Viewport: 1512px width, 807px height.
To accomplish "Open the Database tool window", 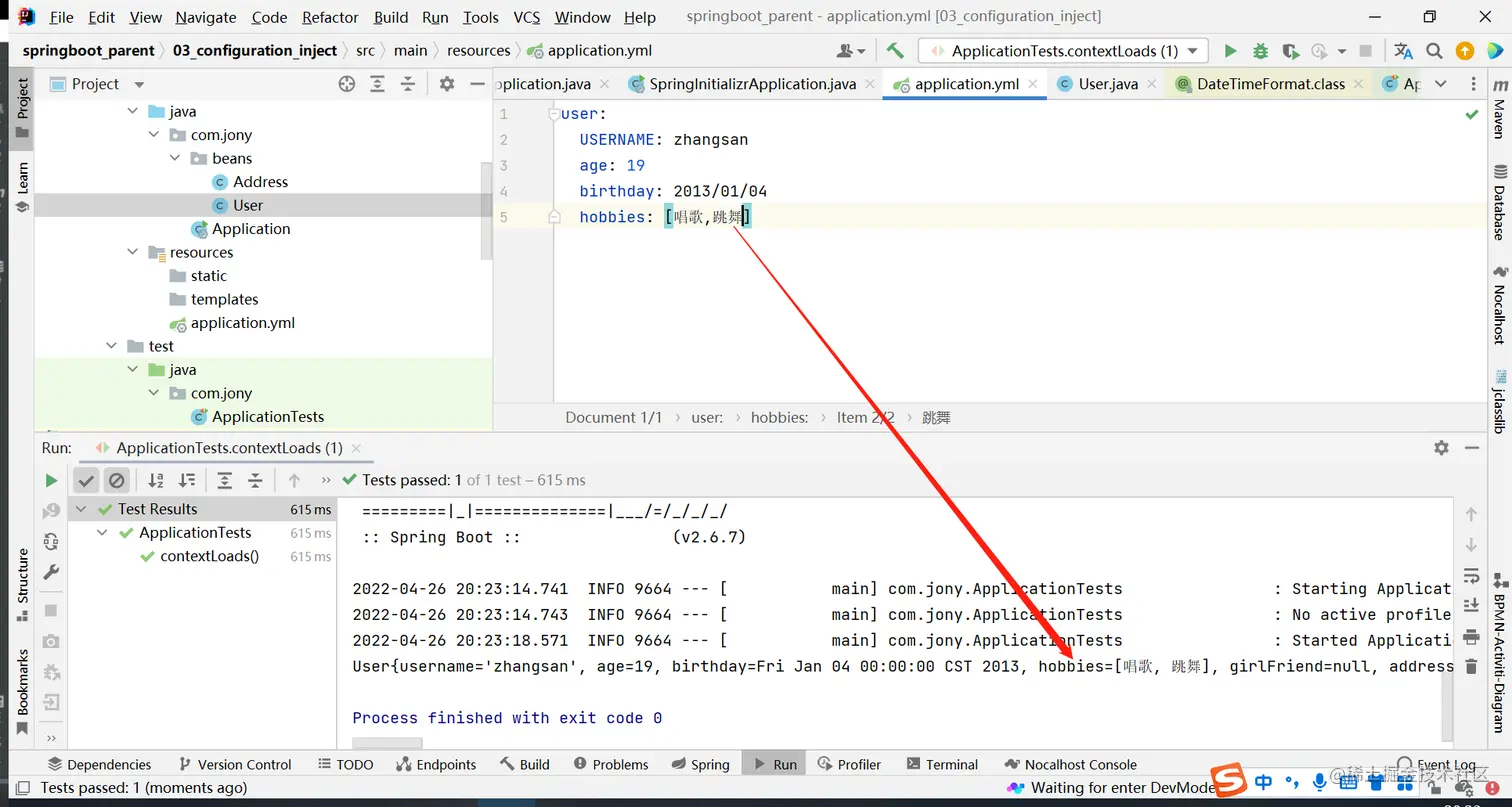I will tap(1499, 204).
